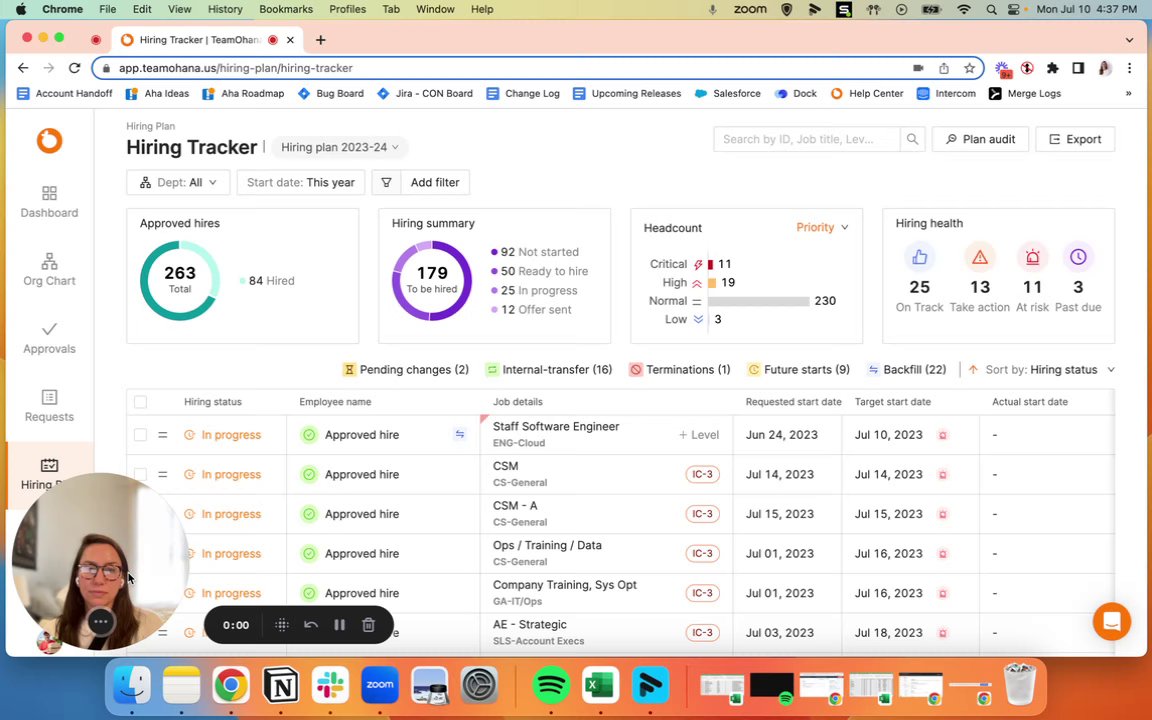Toggle Pending changes (2) filter
The width and height of the screenshot is (1152, 720).
click(x=406, y=370)
